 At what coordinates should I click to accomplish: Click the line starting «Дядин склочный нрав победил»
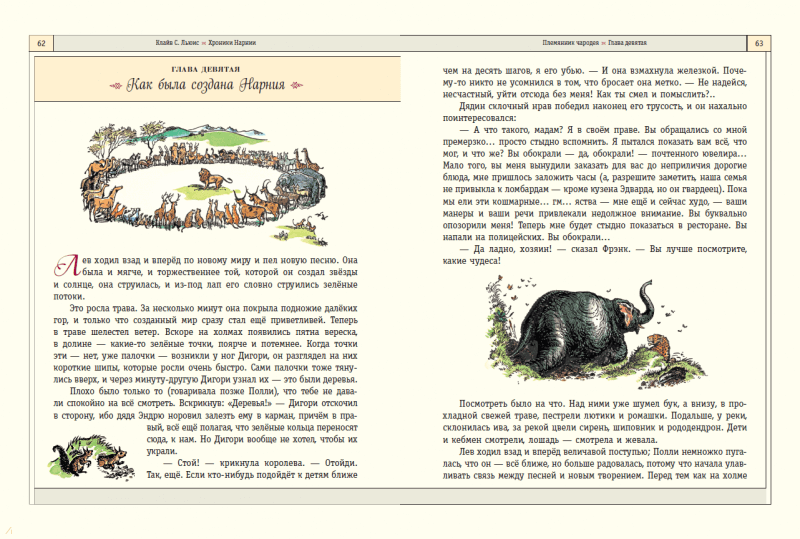pos(603,106)
